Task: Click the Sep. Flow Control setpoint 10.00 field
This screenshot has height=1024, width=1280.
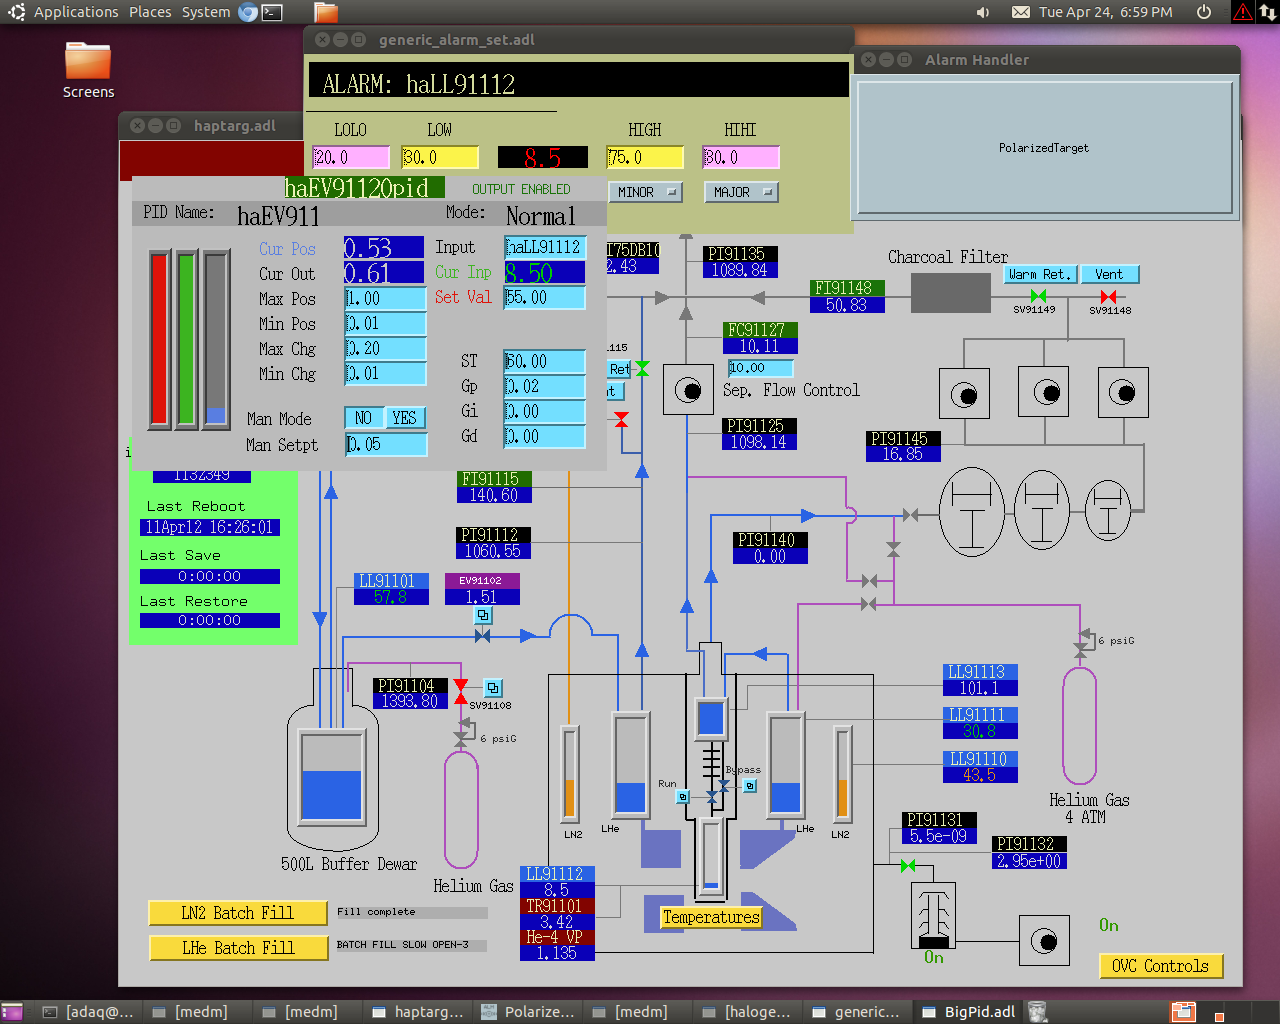Action: pos(760,368)
